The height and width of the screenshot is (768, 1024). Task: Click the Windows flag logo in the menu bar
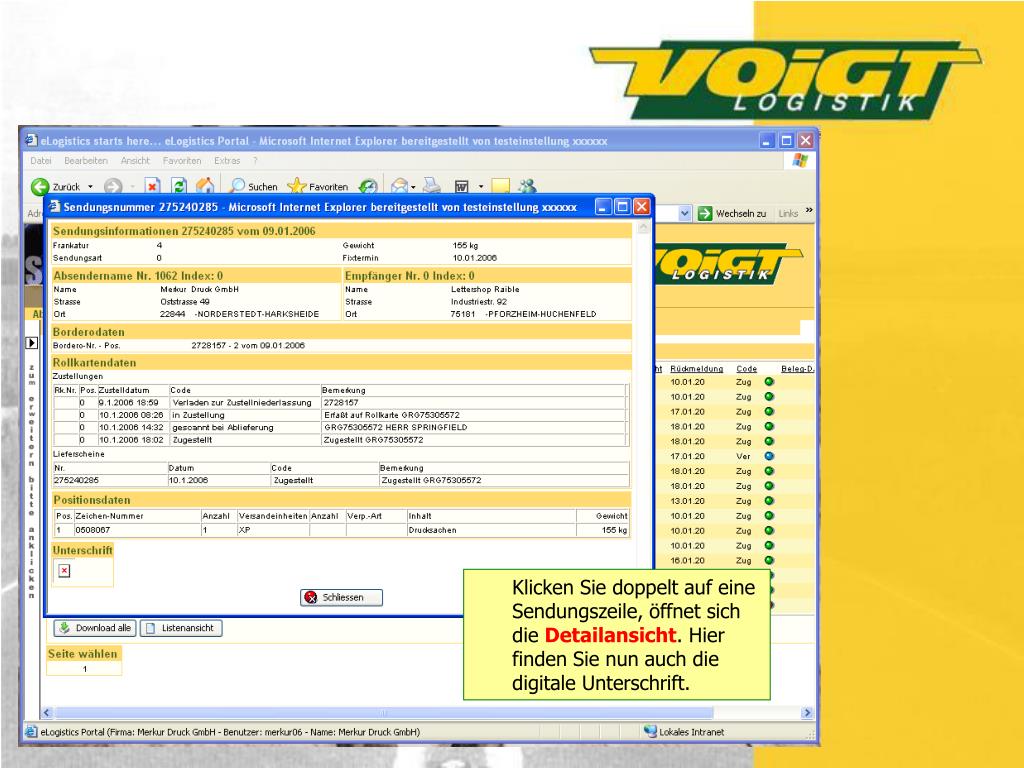click(x=800, y=161)
